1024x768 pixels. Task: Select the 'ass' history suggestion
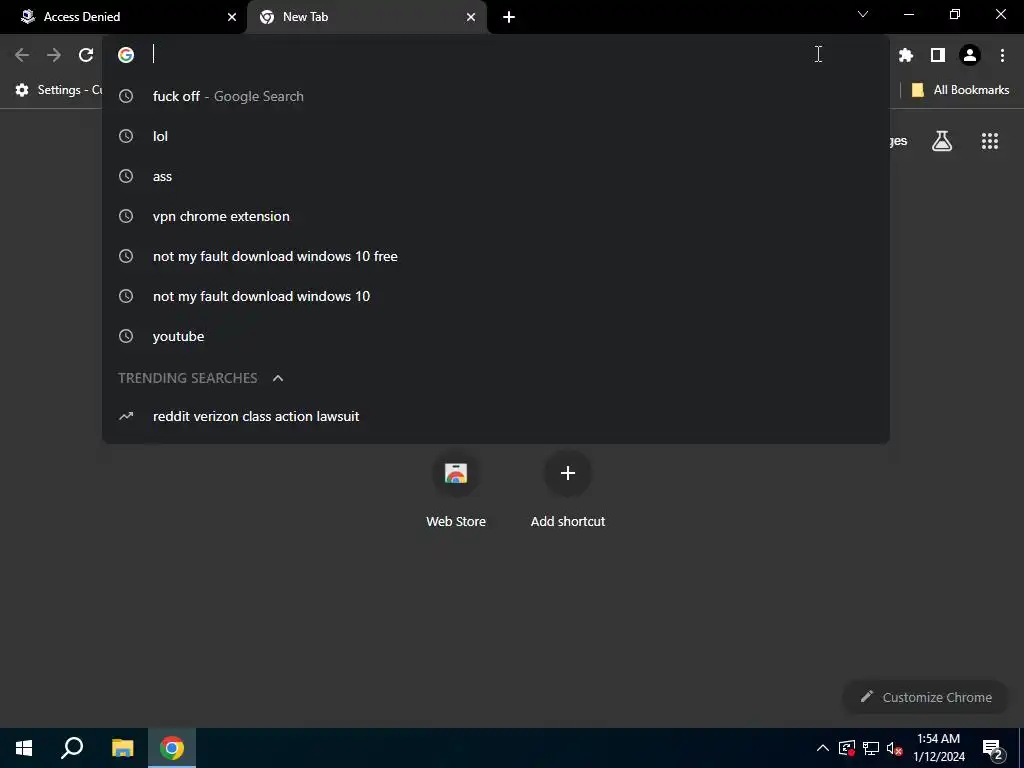pos(496,176)
